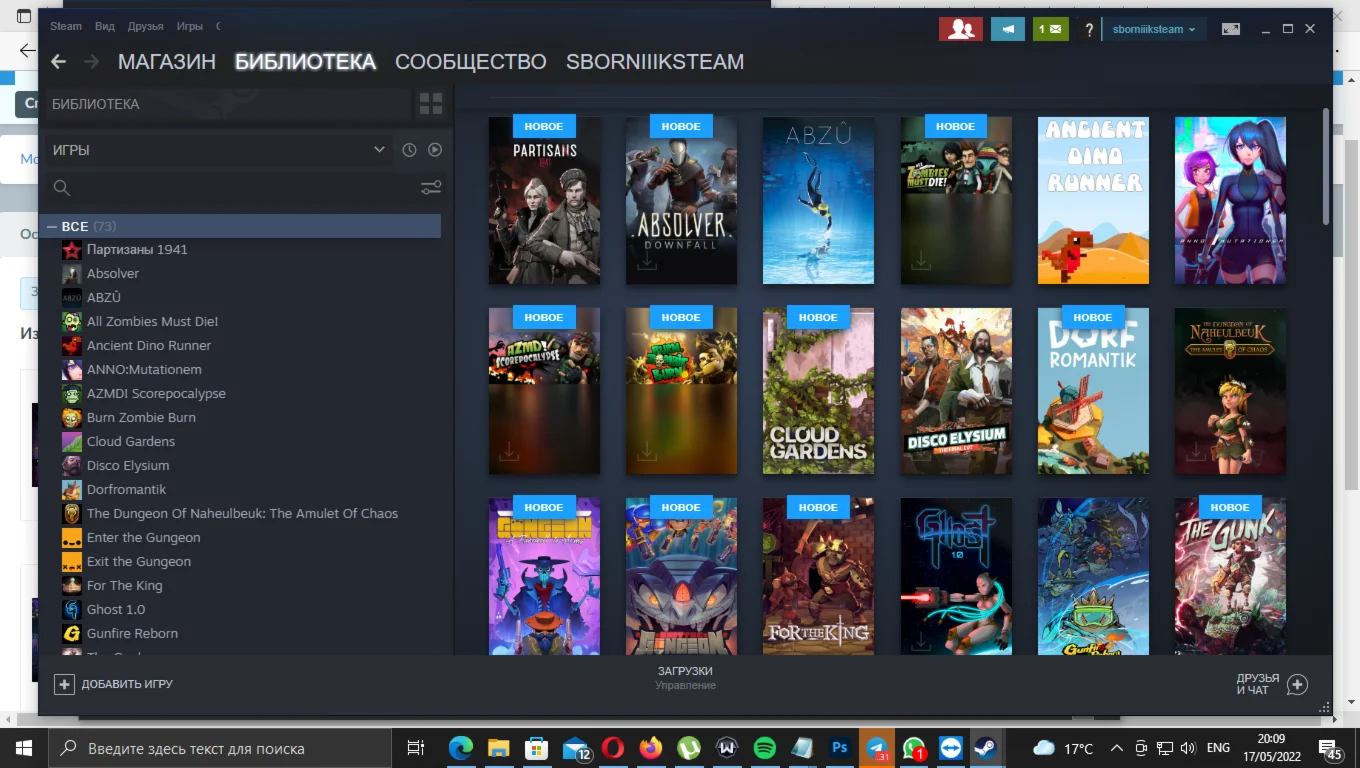
Task: Expand the ИГРЫ filter dropdown
Action: pyautogui.click(x=379, y=150)
